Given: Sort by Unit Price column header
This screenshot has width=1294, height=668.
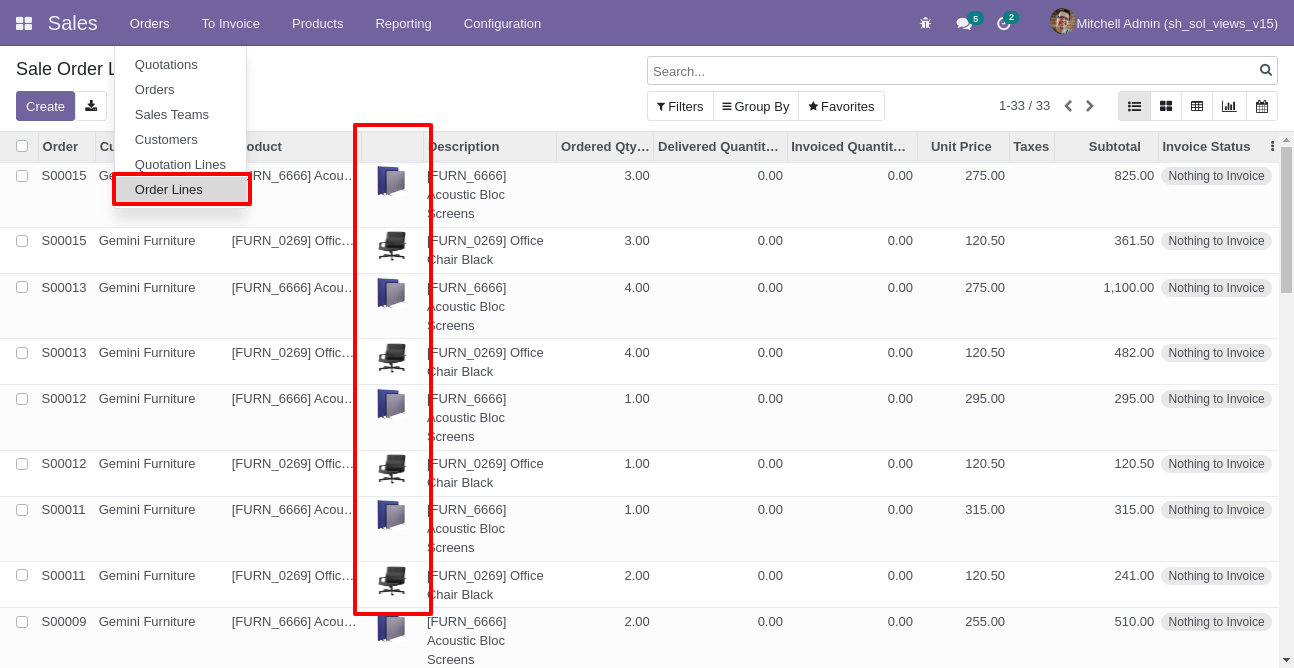Looking at the screenshot, I should coord(962,146).
